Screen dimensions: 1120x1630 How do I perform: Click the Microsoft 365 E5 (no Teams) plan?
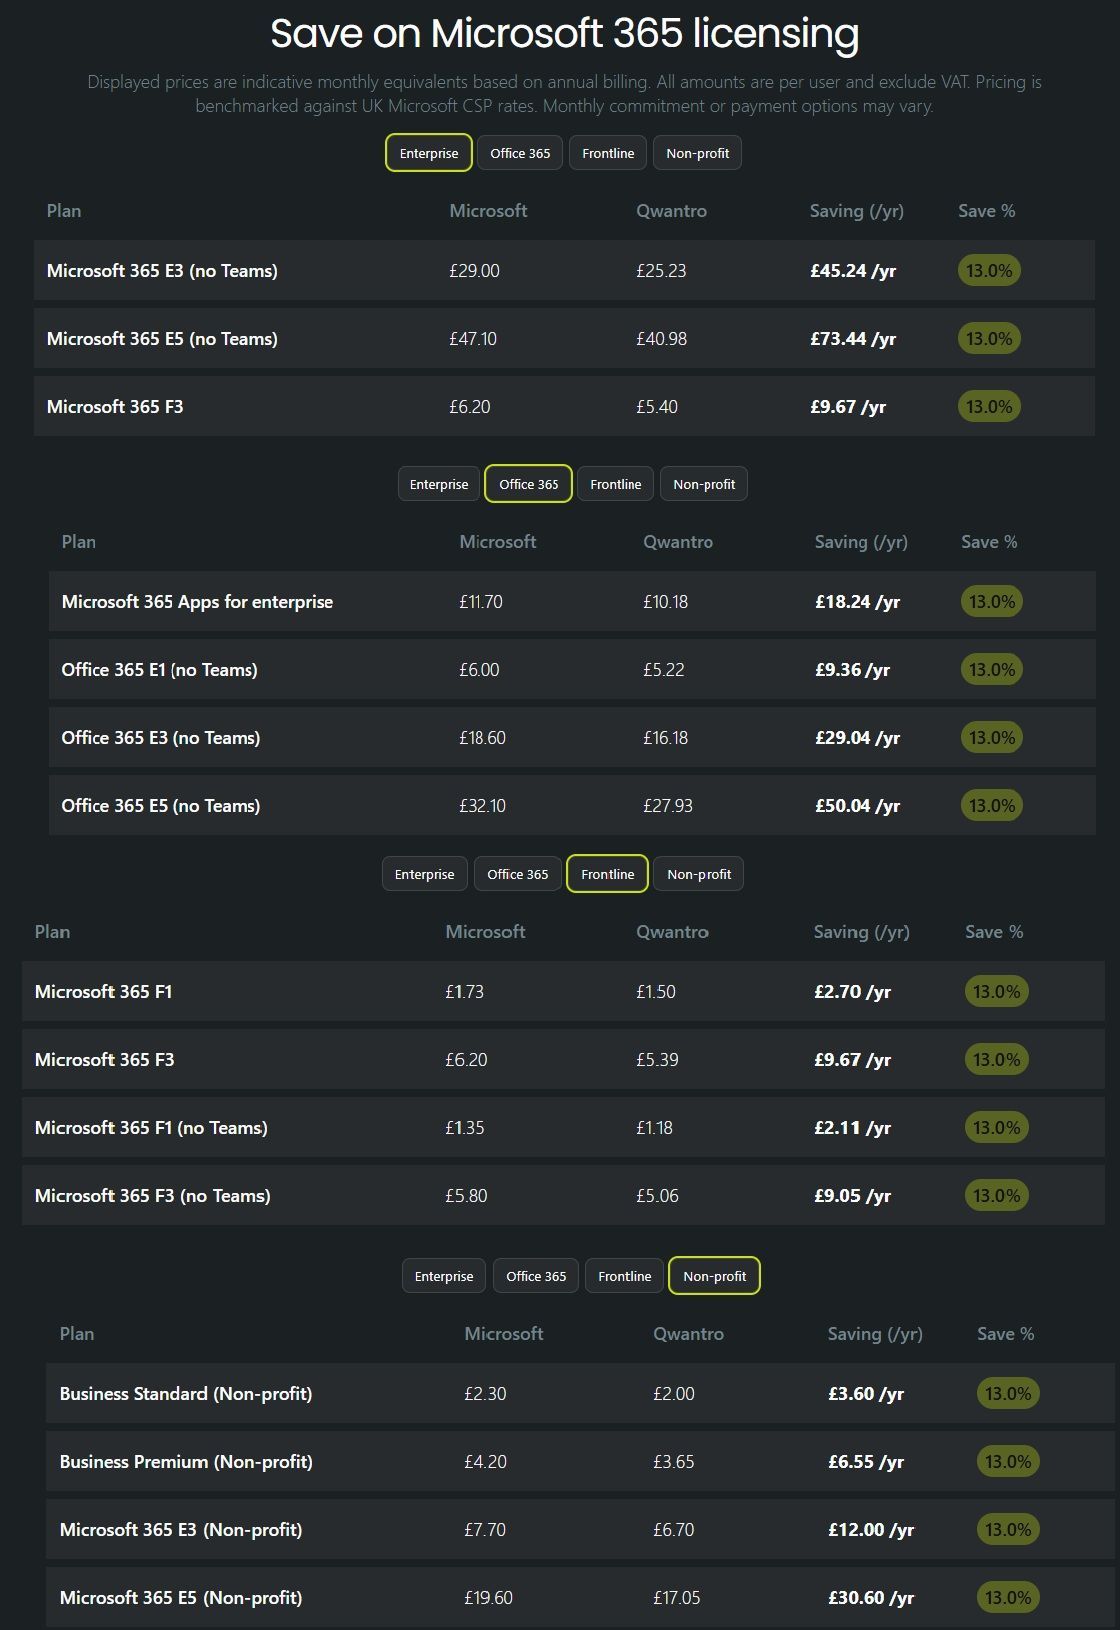click(x=162, y=339)
